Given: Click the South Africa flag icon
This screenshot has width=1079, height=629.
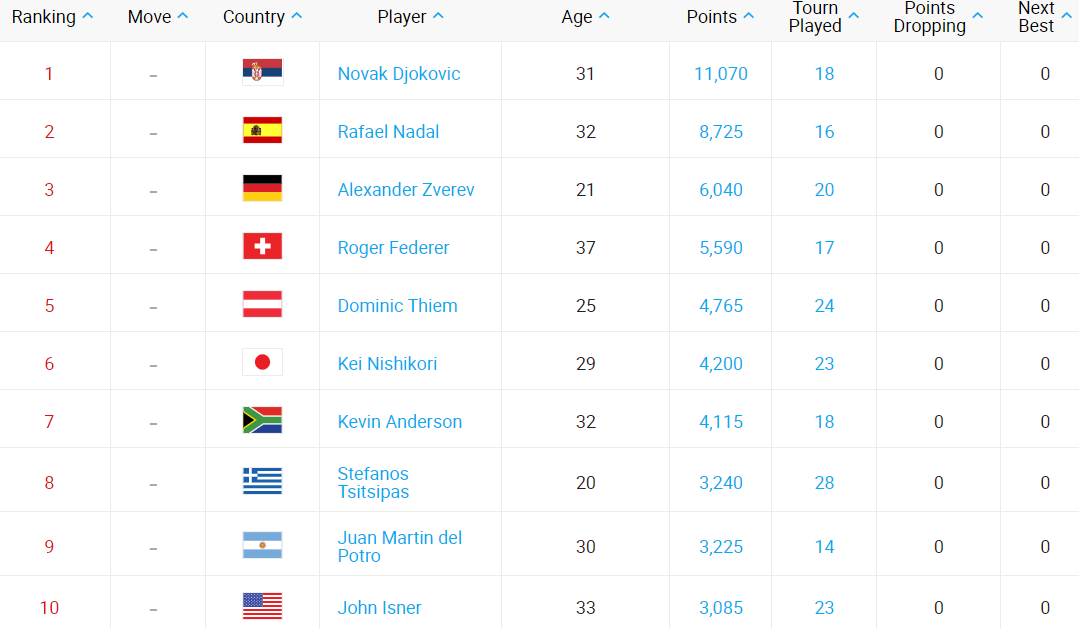Looking at the screenshot, I should pos(262,420).
